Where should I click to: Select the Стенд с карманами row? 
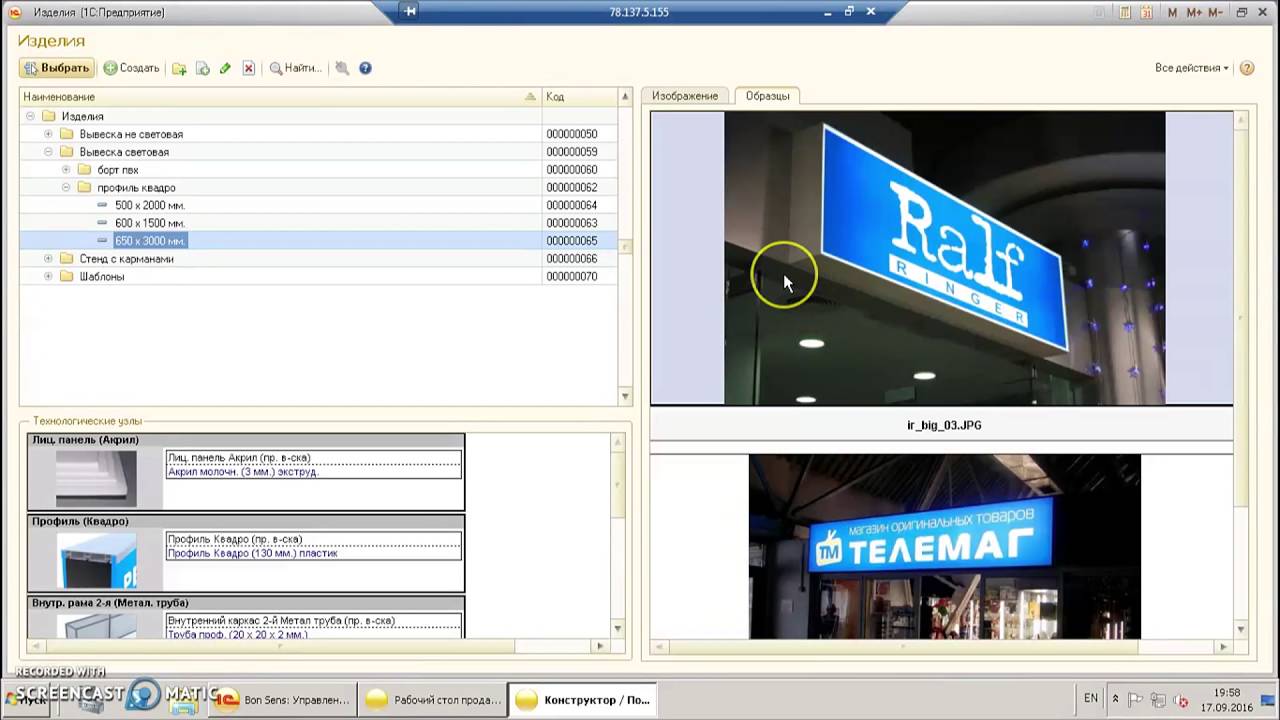tap(319, 259)
